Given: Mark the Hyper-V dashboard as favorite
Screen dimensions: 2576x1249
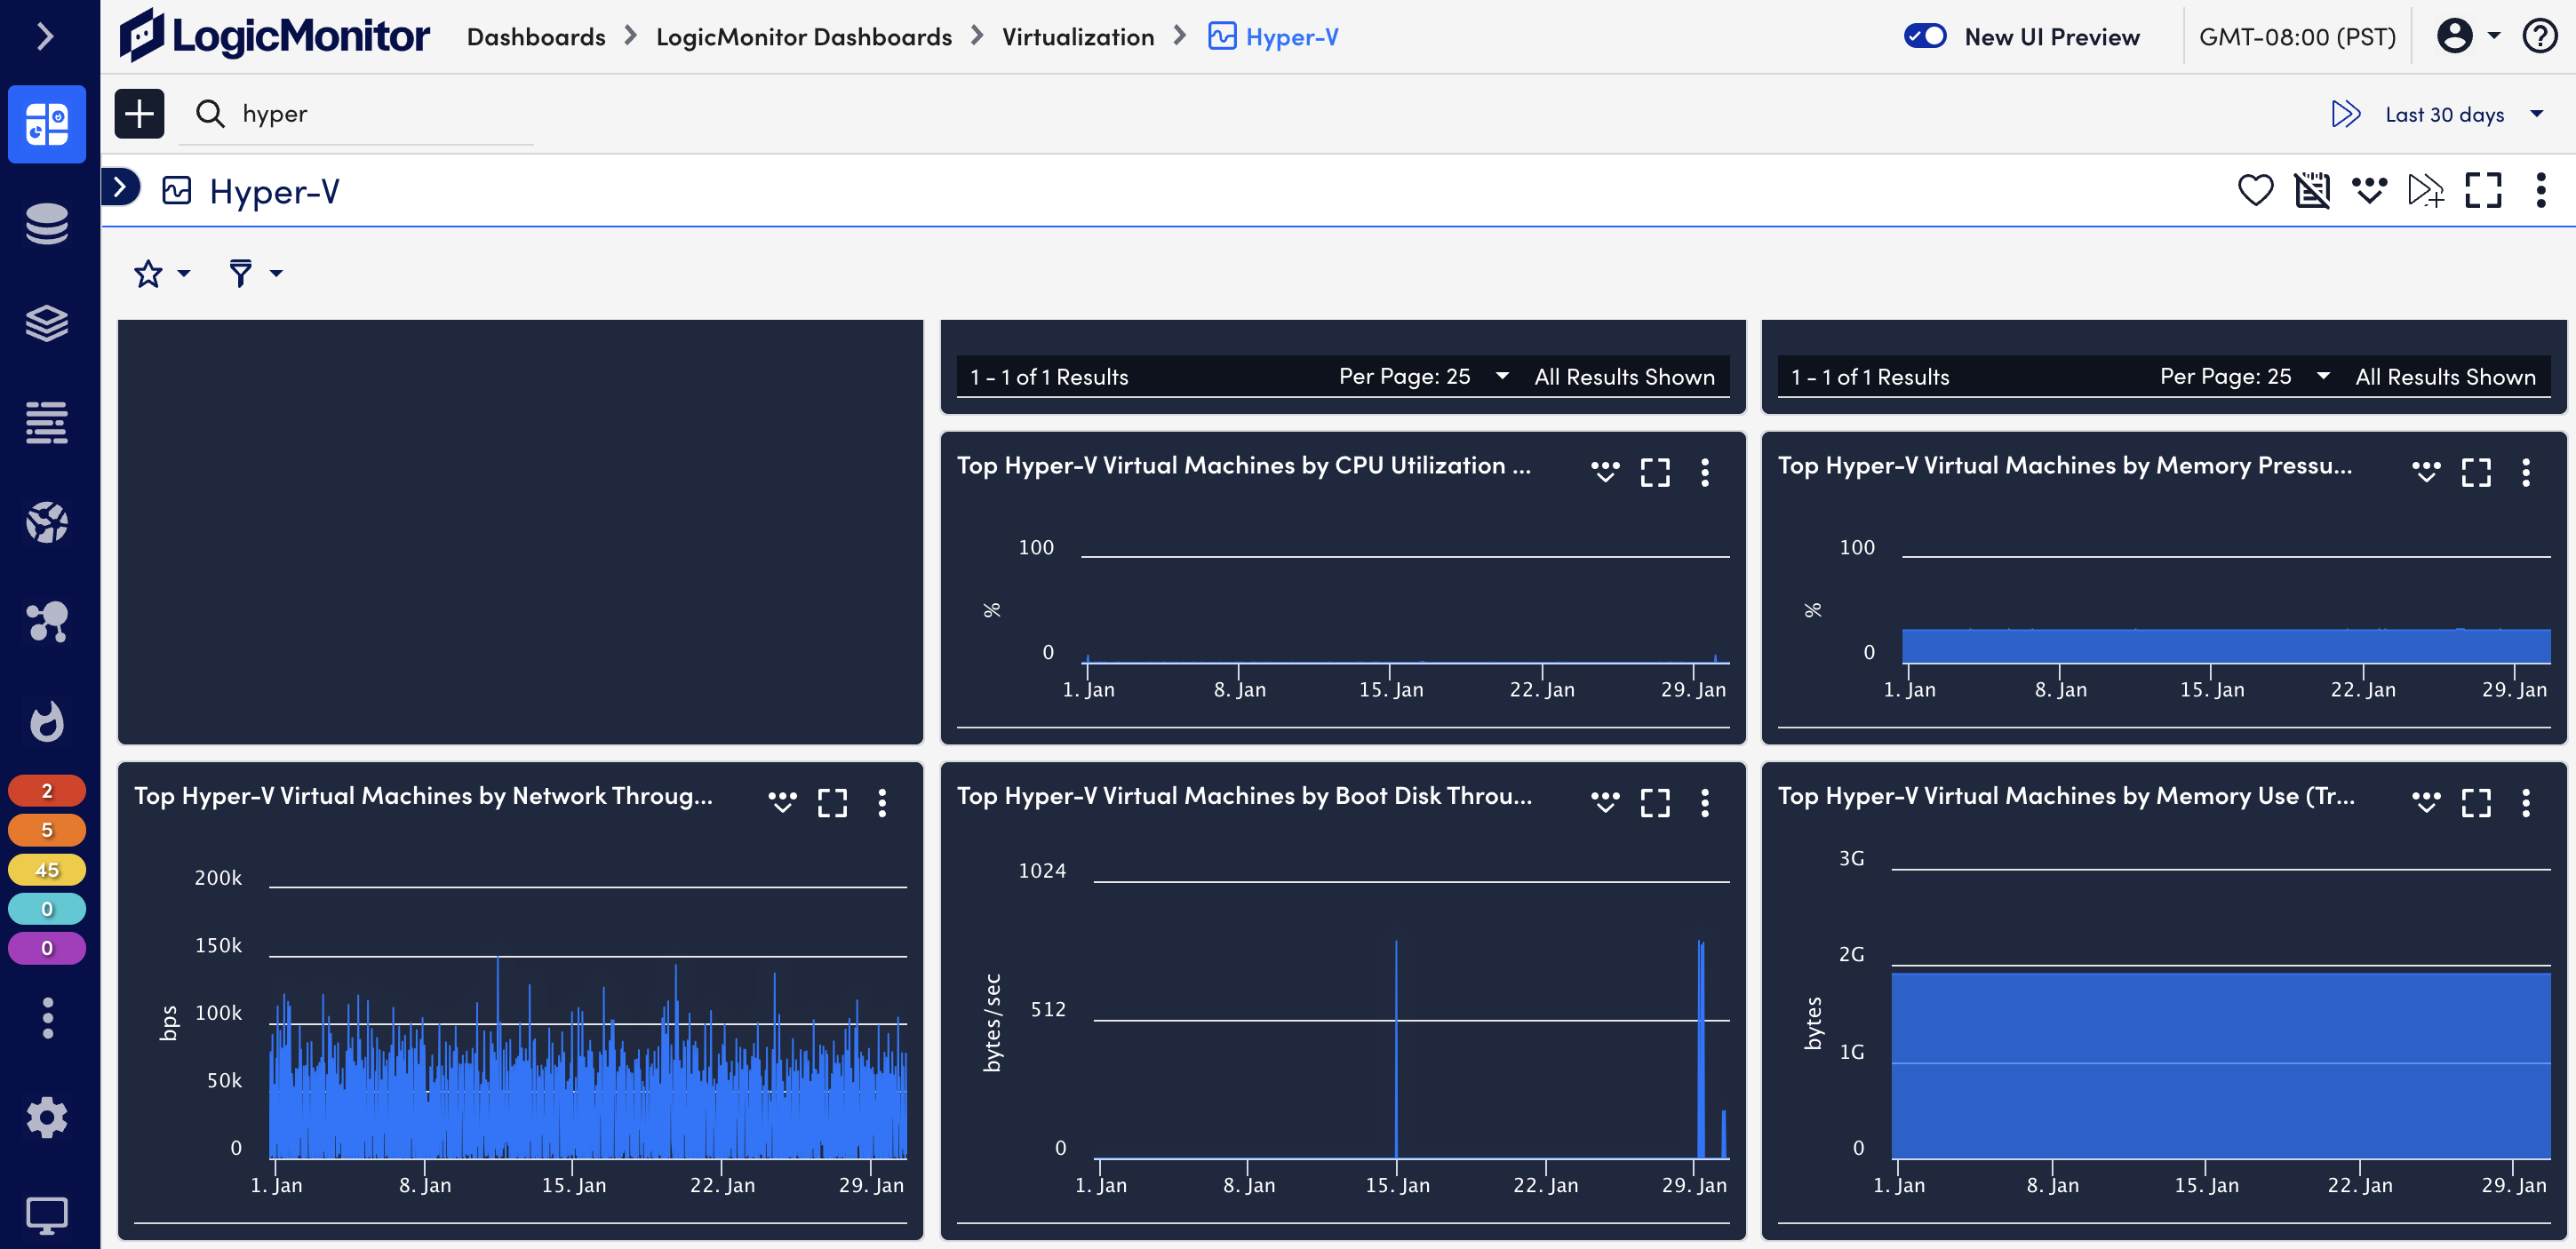Looking at the screenshot, I should (x=2256, y=190).
